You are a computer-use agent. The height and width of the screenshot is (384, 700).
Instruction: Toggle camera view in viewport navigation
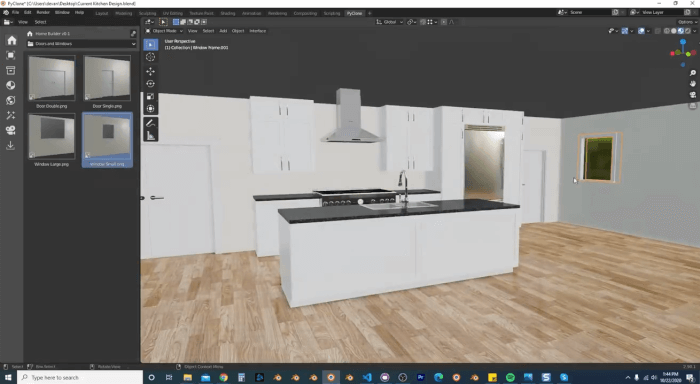point(693,95)
